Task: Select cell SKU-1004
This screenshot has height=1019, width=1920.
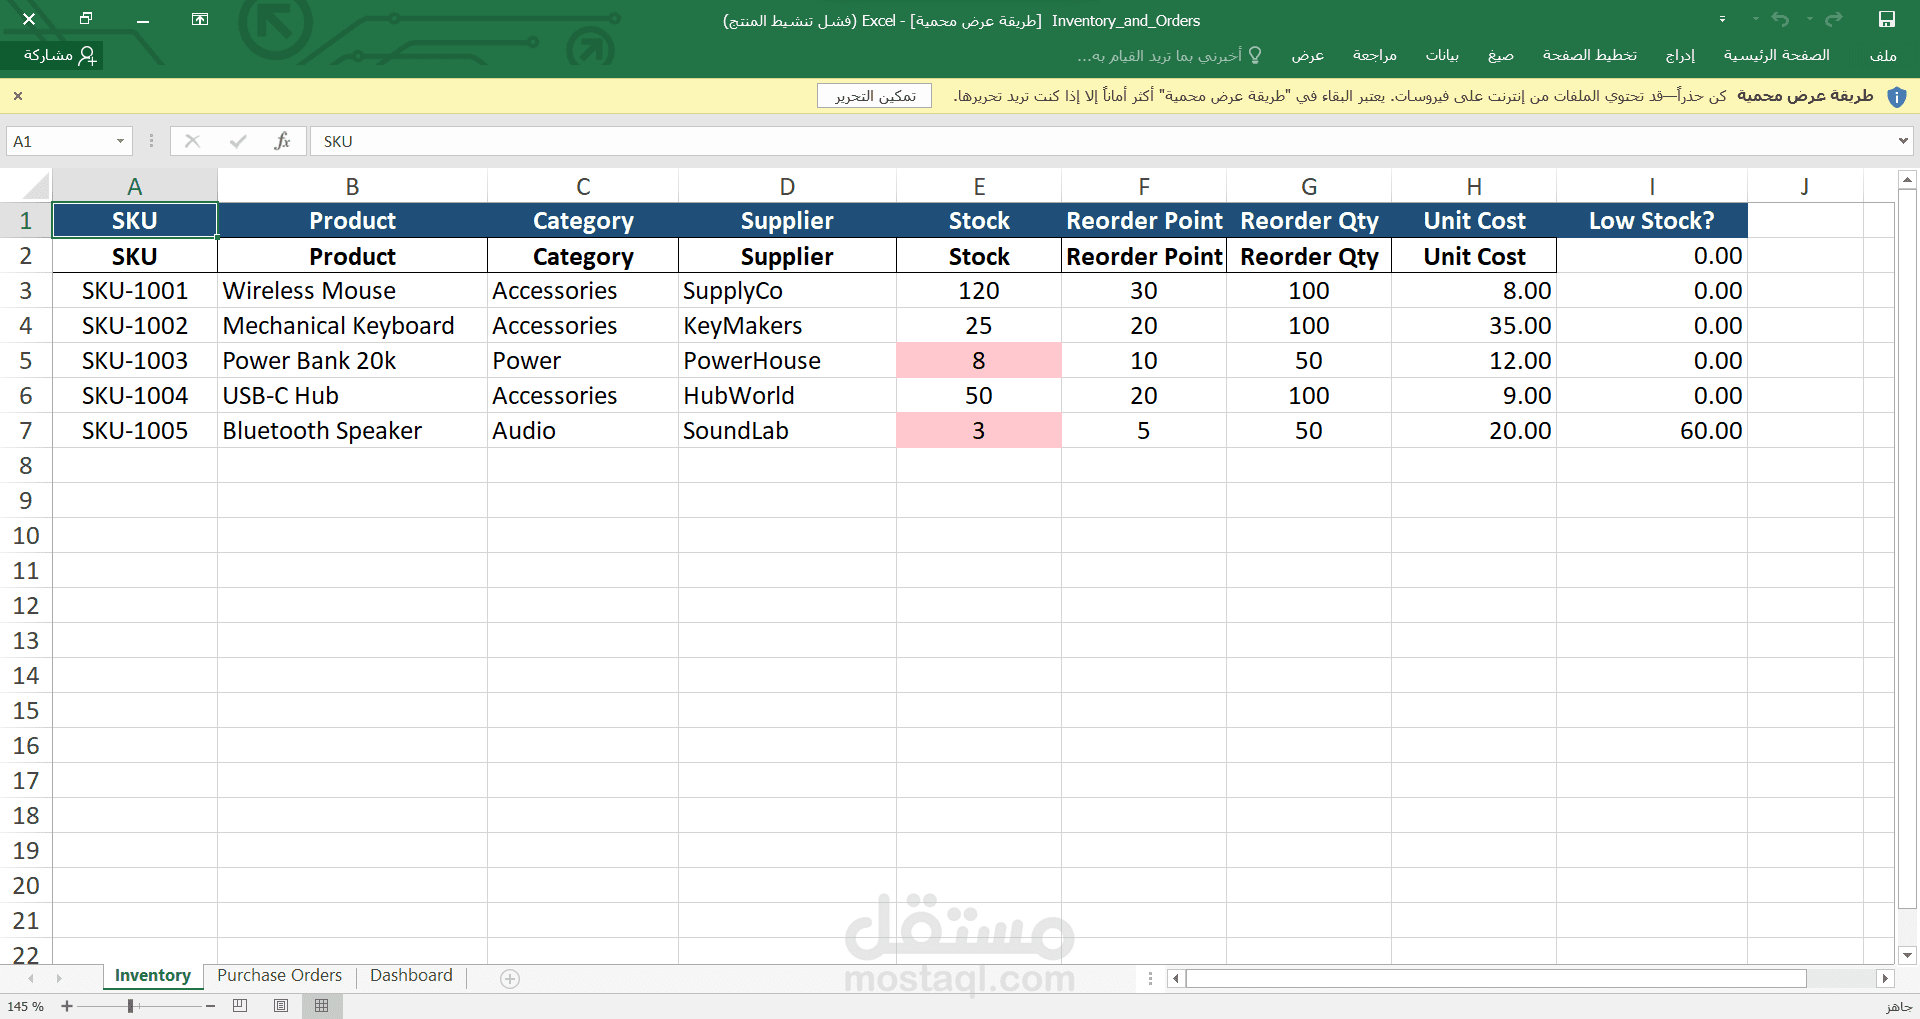Action: tap(135, 396)
